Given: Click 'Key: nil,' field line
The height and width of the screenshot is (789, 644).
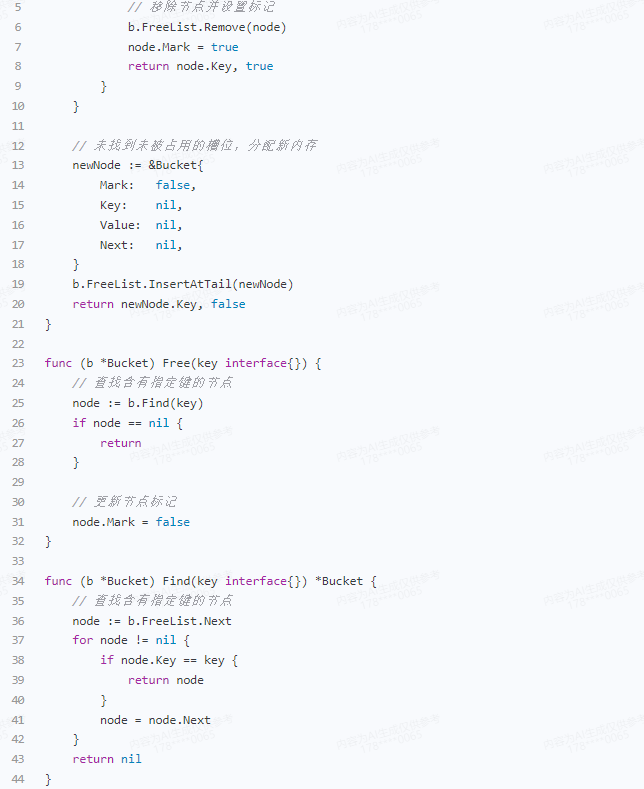Looking at the screenshot, I should point(141,205).
